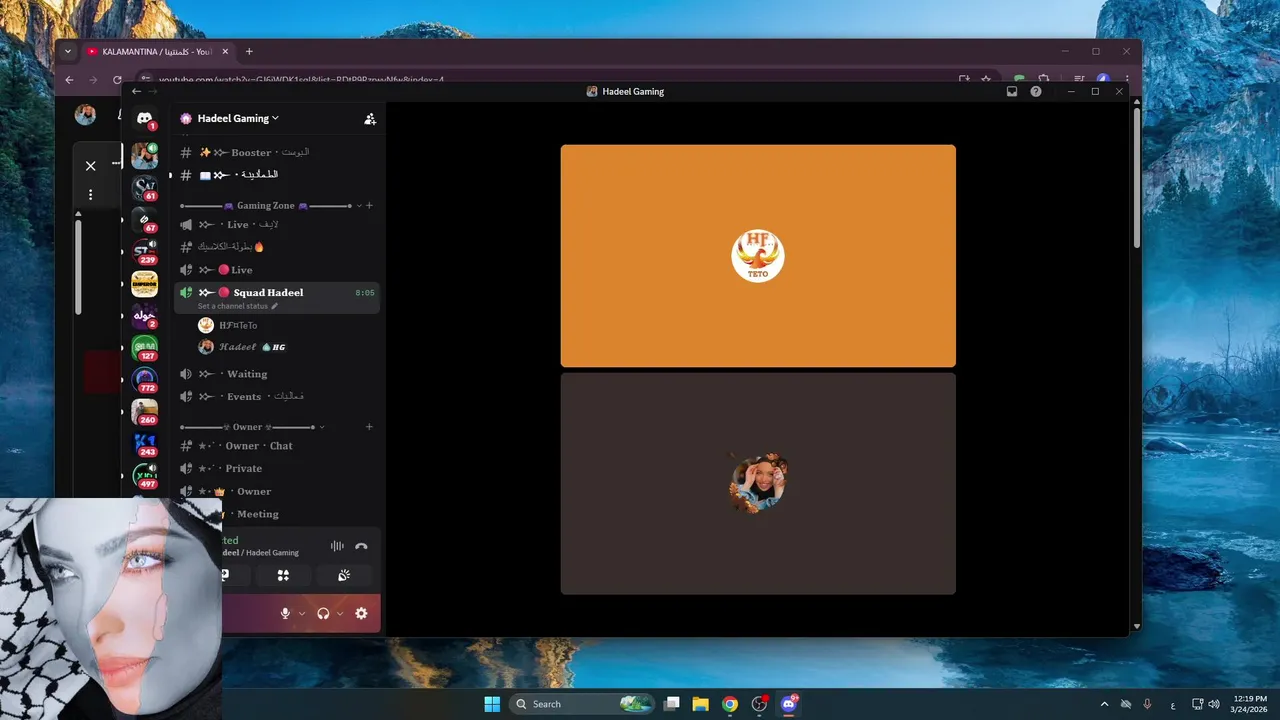Image resolution: width=1280 pixels, height=720 pixels.
Task: Disconnect from voice with the hang-up icon
Action: 361,546
